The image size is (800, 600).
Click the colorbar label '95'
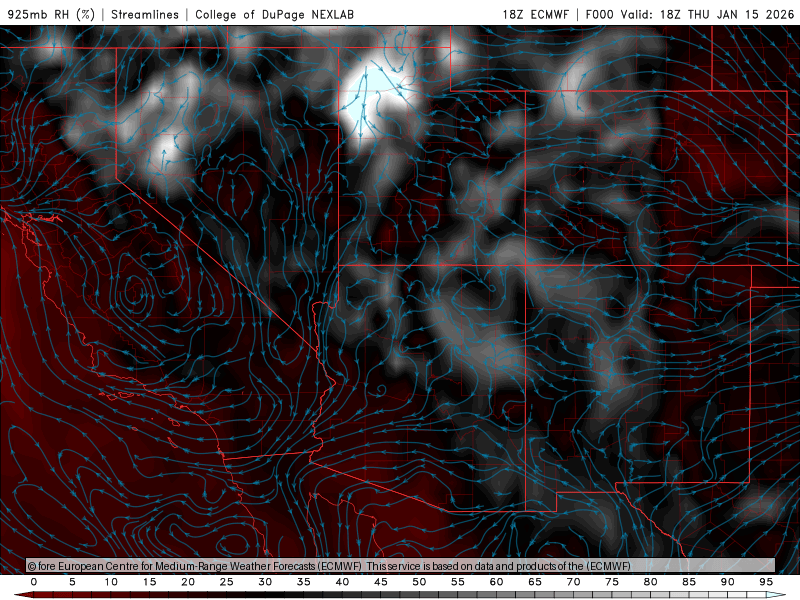click(x=766, y=582)
